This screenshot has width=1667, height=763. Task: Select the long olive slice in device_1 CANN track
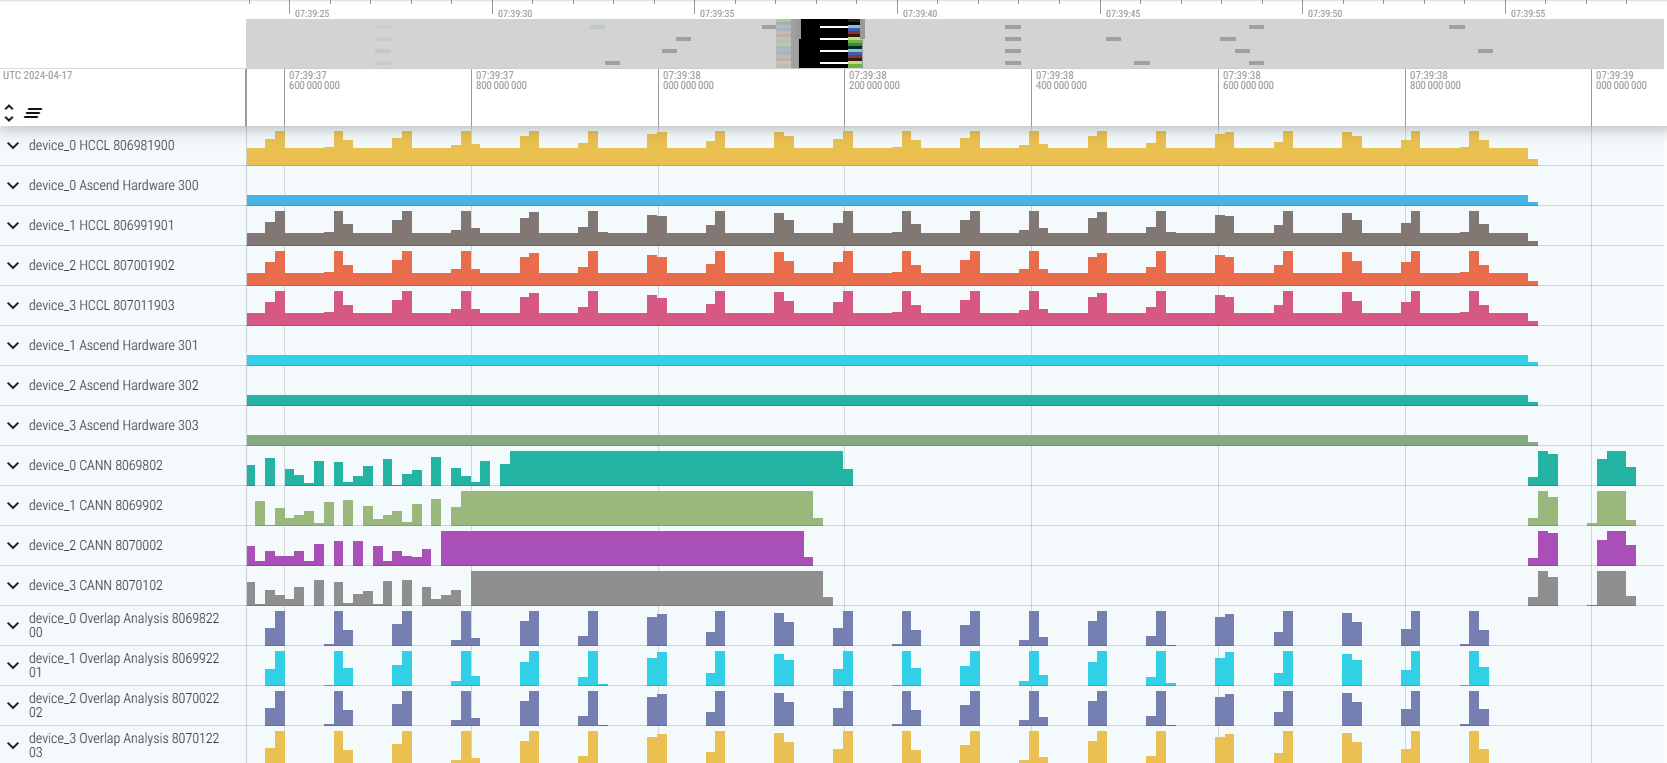[636, 508]
